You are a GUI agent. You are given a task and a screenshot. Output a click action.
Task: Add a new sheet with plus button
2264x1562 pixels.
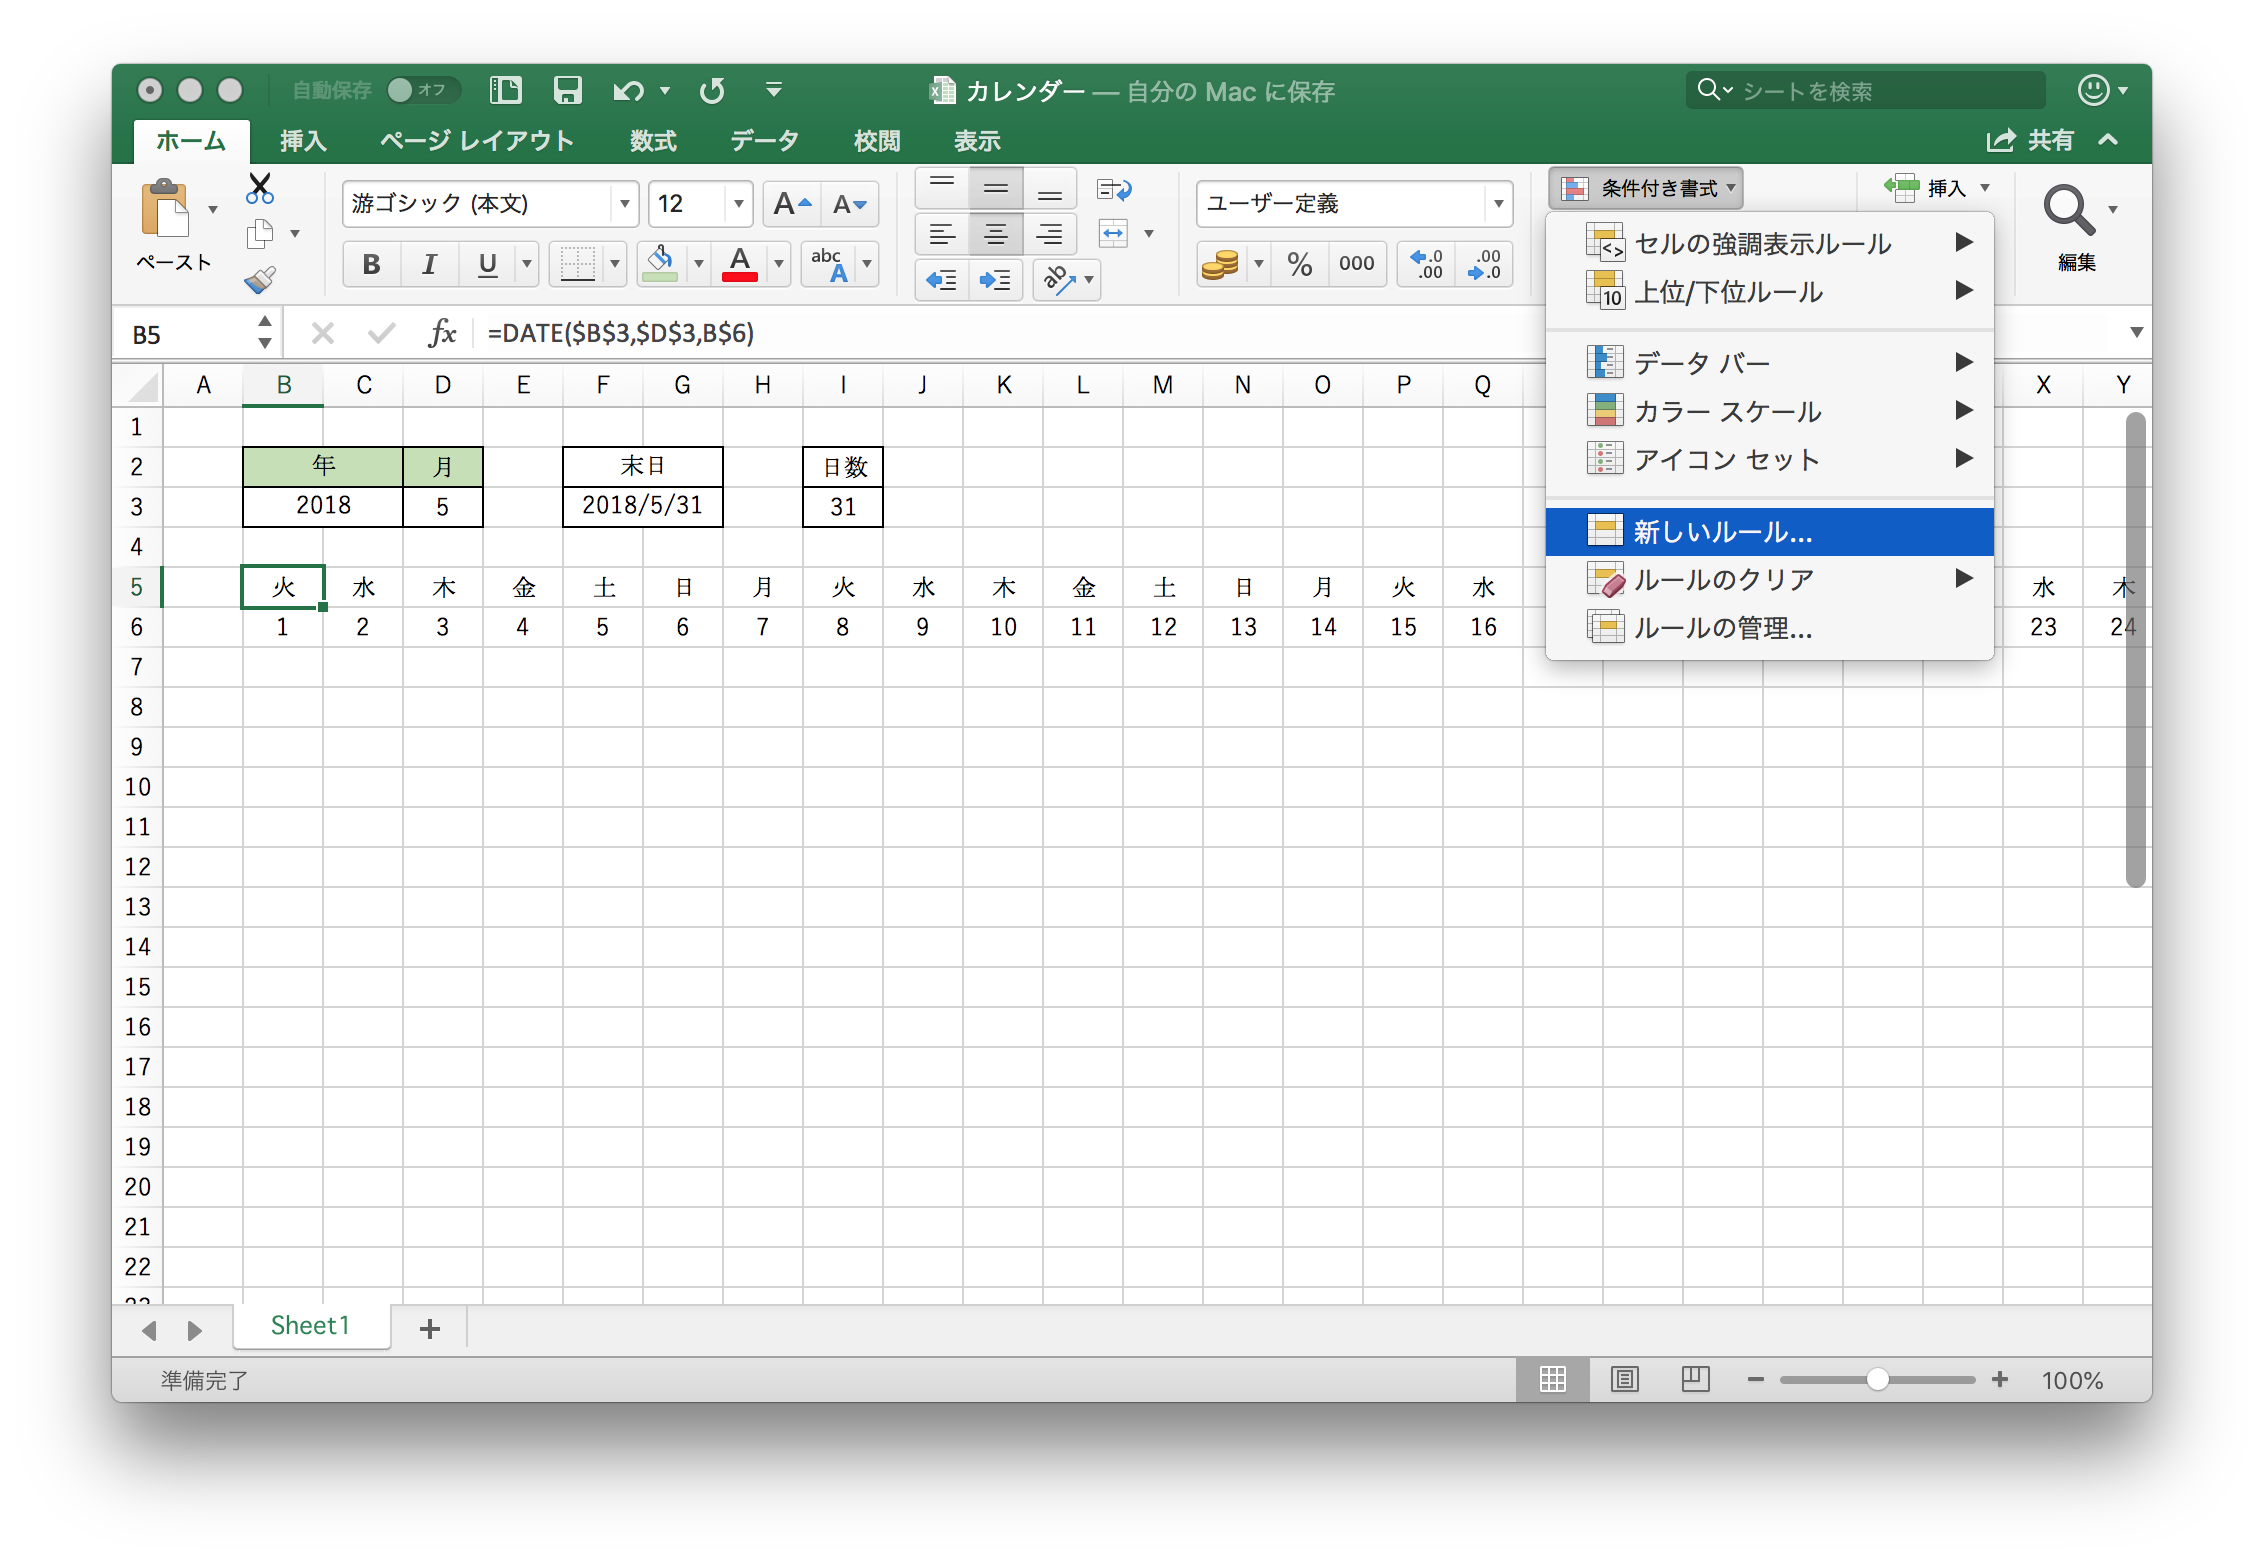[x=430, y=1328]
